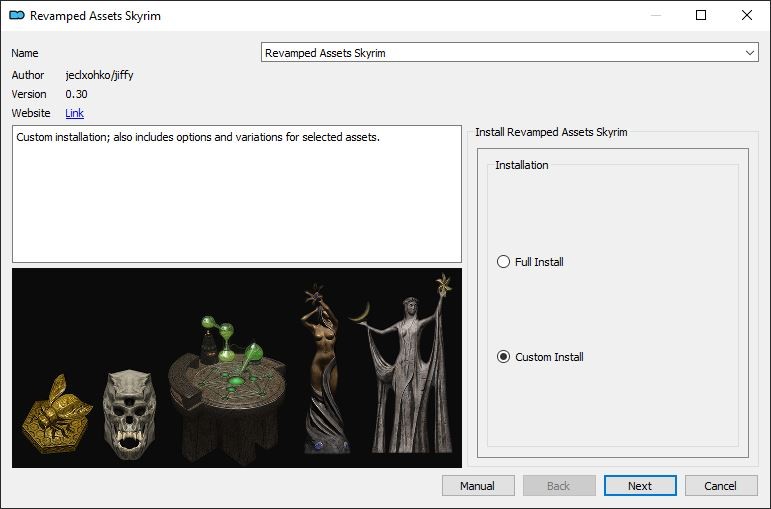Click the Manual button
This screenshot has height=509, width=771.
(478, 486)
